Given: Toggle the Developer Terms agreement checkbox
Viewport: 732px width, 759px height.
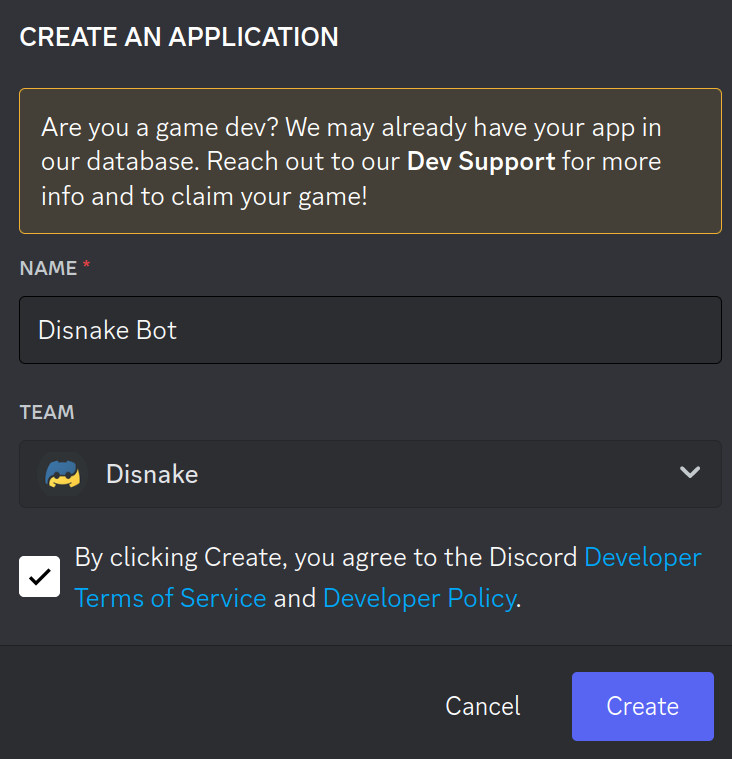Looking at the screenshot, I should tap(40, 577).
